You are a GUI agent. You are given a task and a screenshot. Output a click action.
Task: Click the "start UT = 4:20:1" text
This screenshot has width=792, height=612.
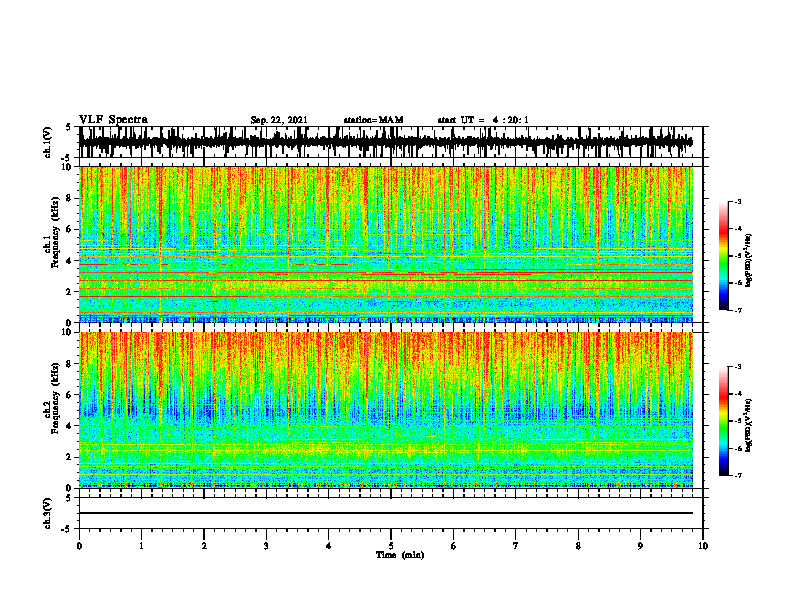483,120
